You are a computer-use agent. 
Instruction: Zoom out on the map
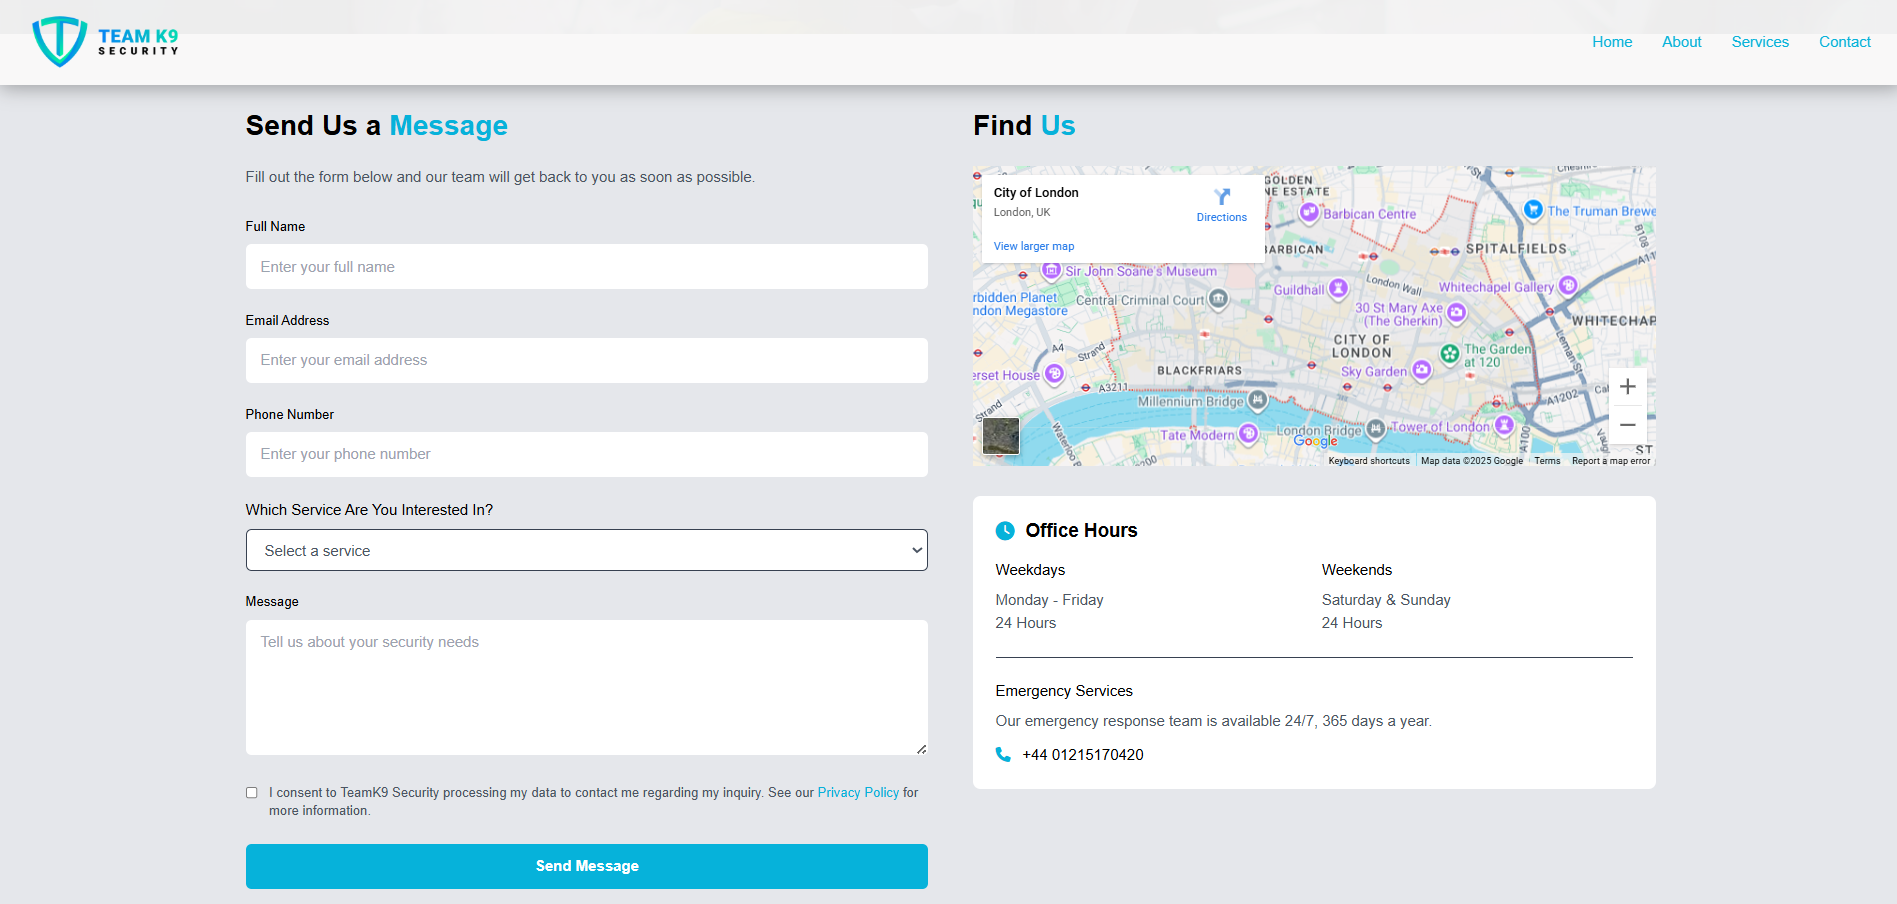[x=1627, y=425]
